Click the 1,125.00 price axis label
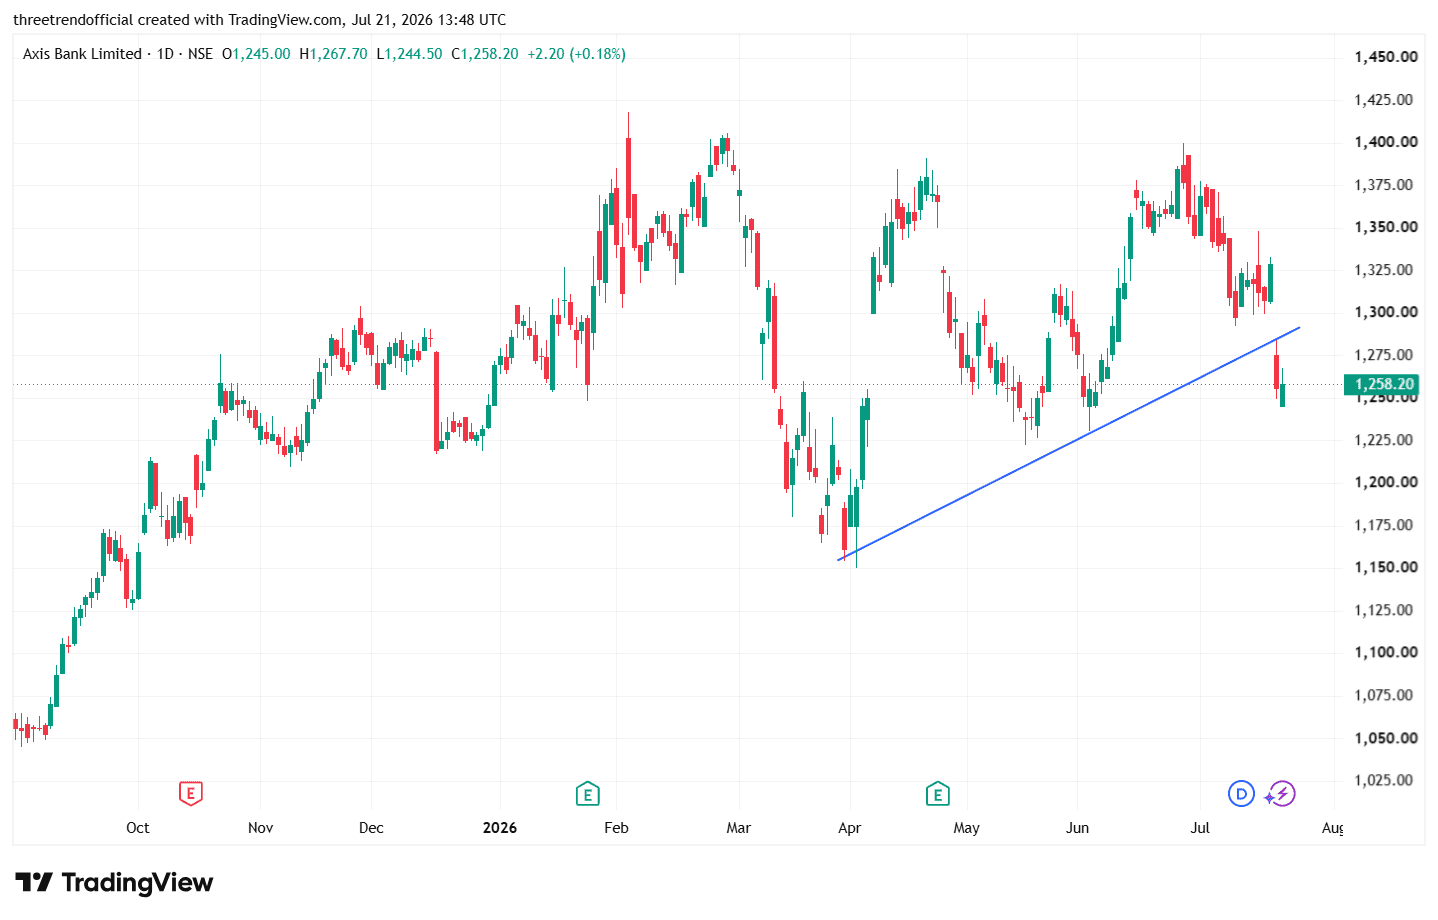The height and width of the screenshot is (920, 1438). [1383, 610]
